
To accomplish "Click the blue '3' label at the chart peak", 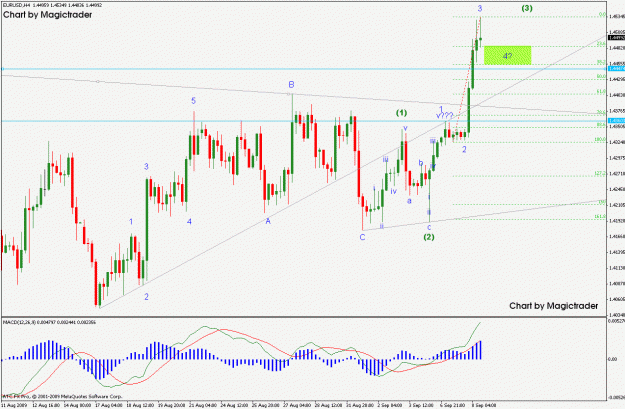I will [480, 8].
